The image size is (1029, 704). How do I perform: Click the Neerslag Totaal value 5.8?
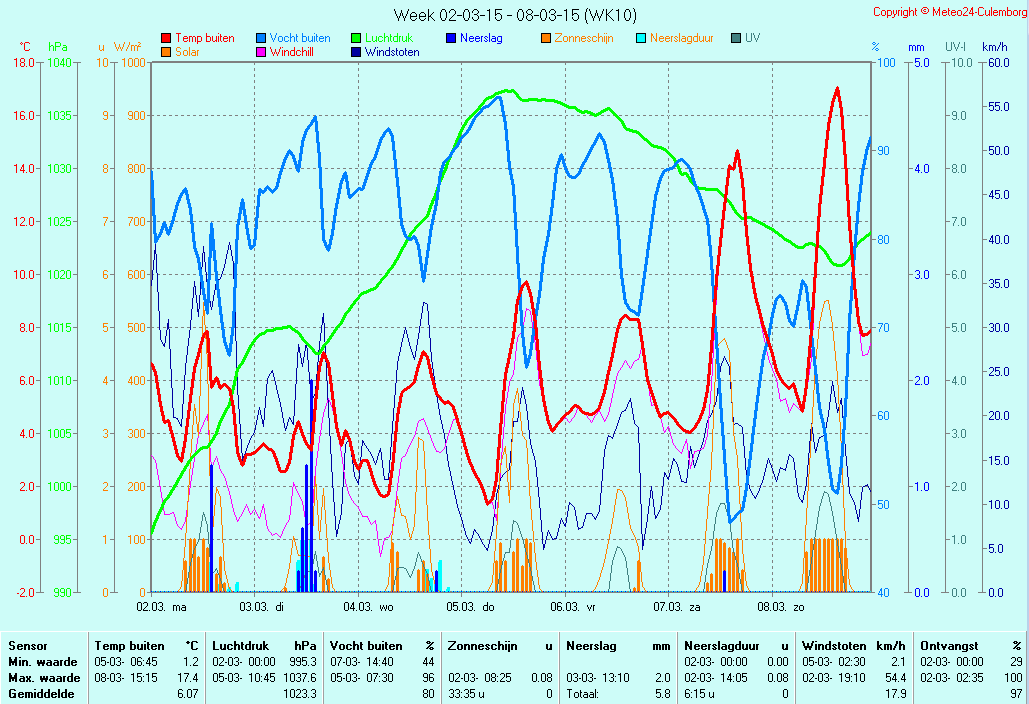point(663,694)
